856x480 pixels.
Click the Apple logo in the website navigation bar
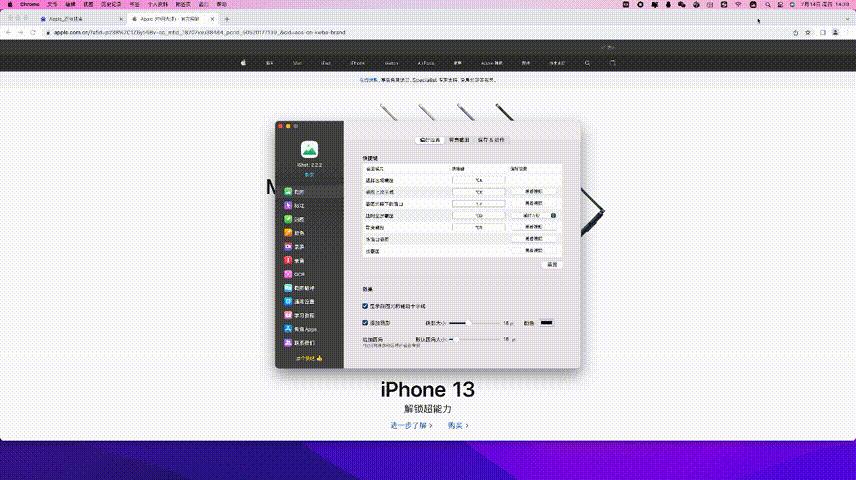tap(243, 63)
